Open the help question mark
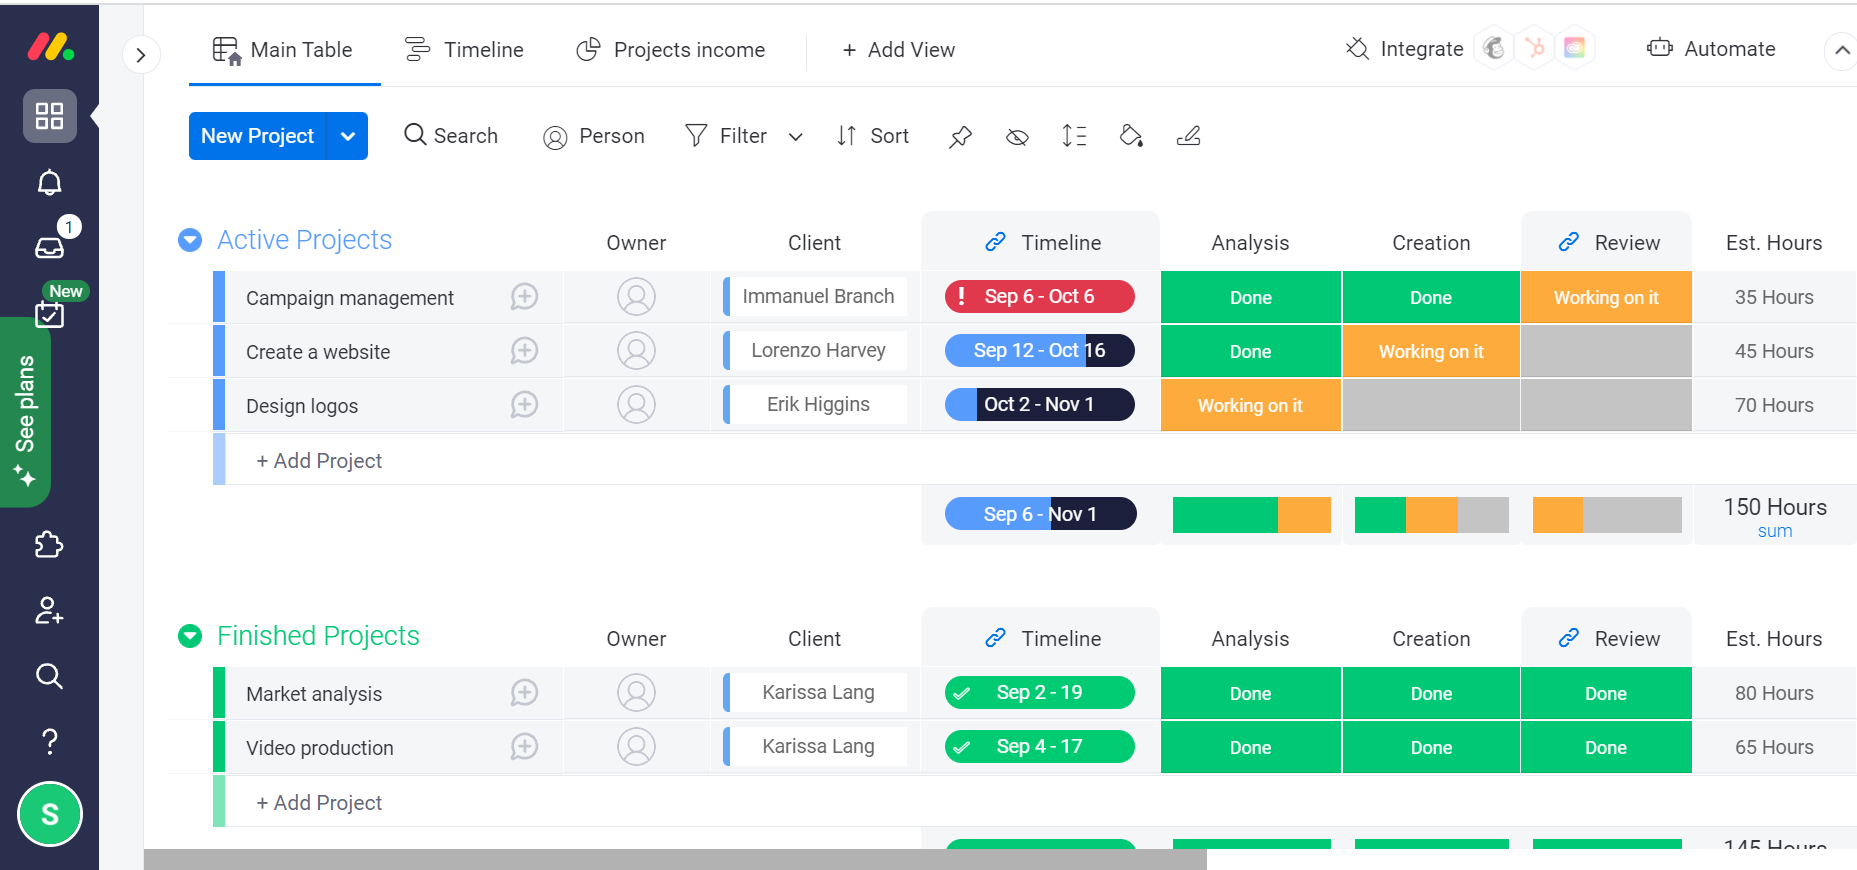Viewport: 1857px width, 870px height. pyautogui.click(x=49, y=742)
